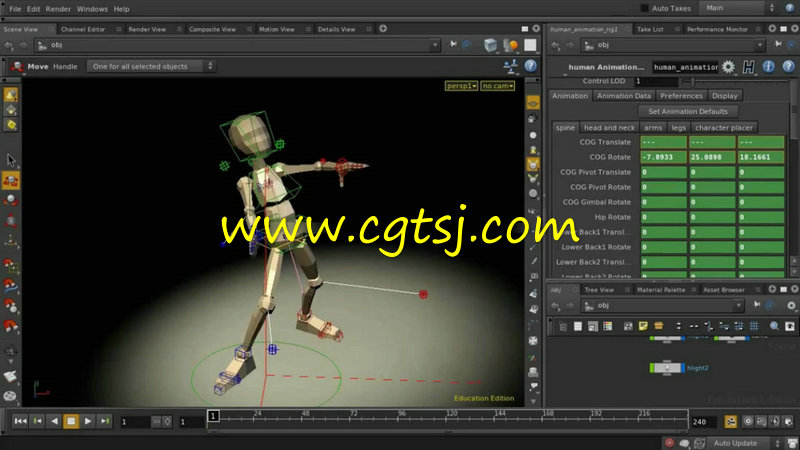Viewport: 800px width, 450px height.
Task: Select the Move tool icon in the operation bar
Action: tap(17, 66)
